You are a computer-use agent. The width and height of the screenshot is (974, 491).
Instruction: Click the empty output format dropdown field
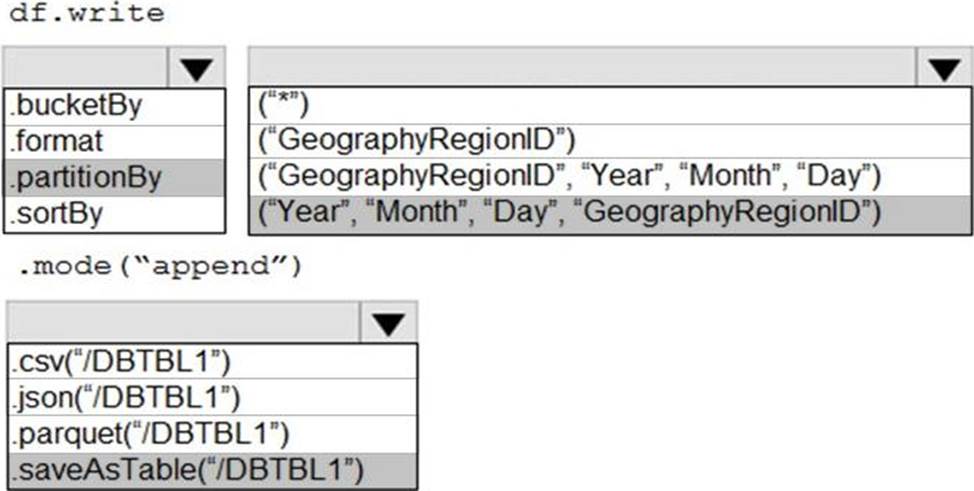click(x=183, y=324)
